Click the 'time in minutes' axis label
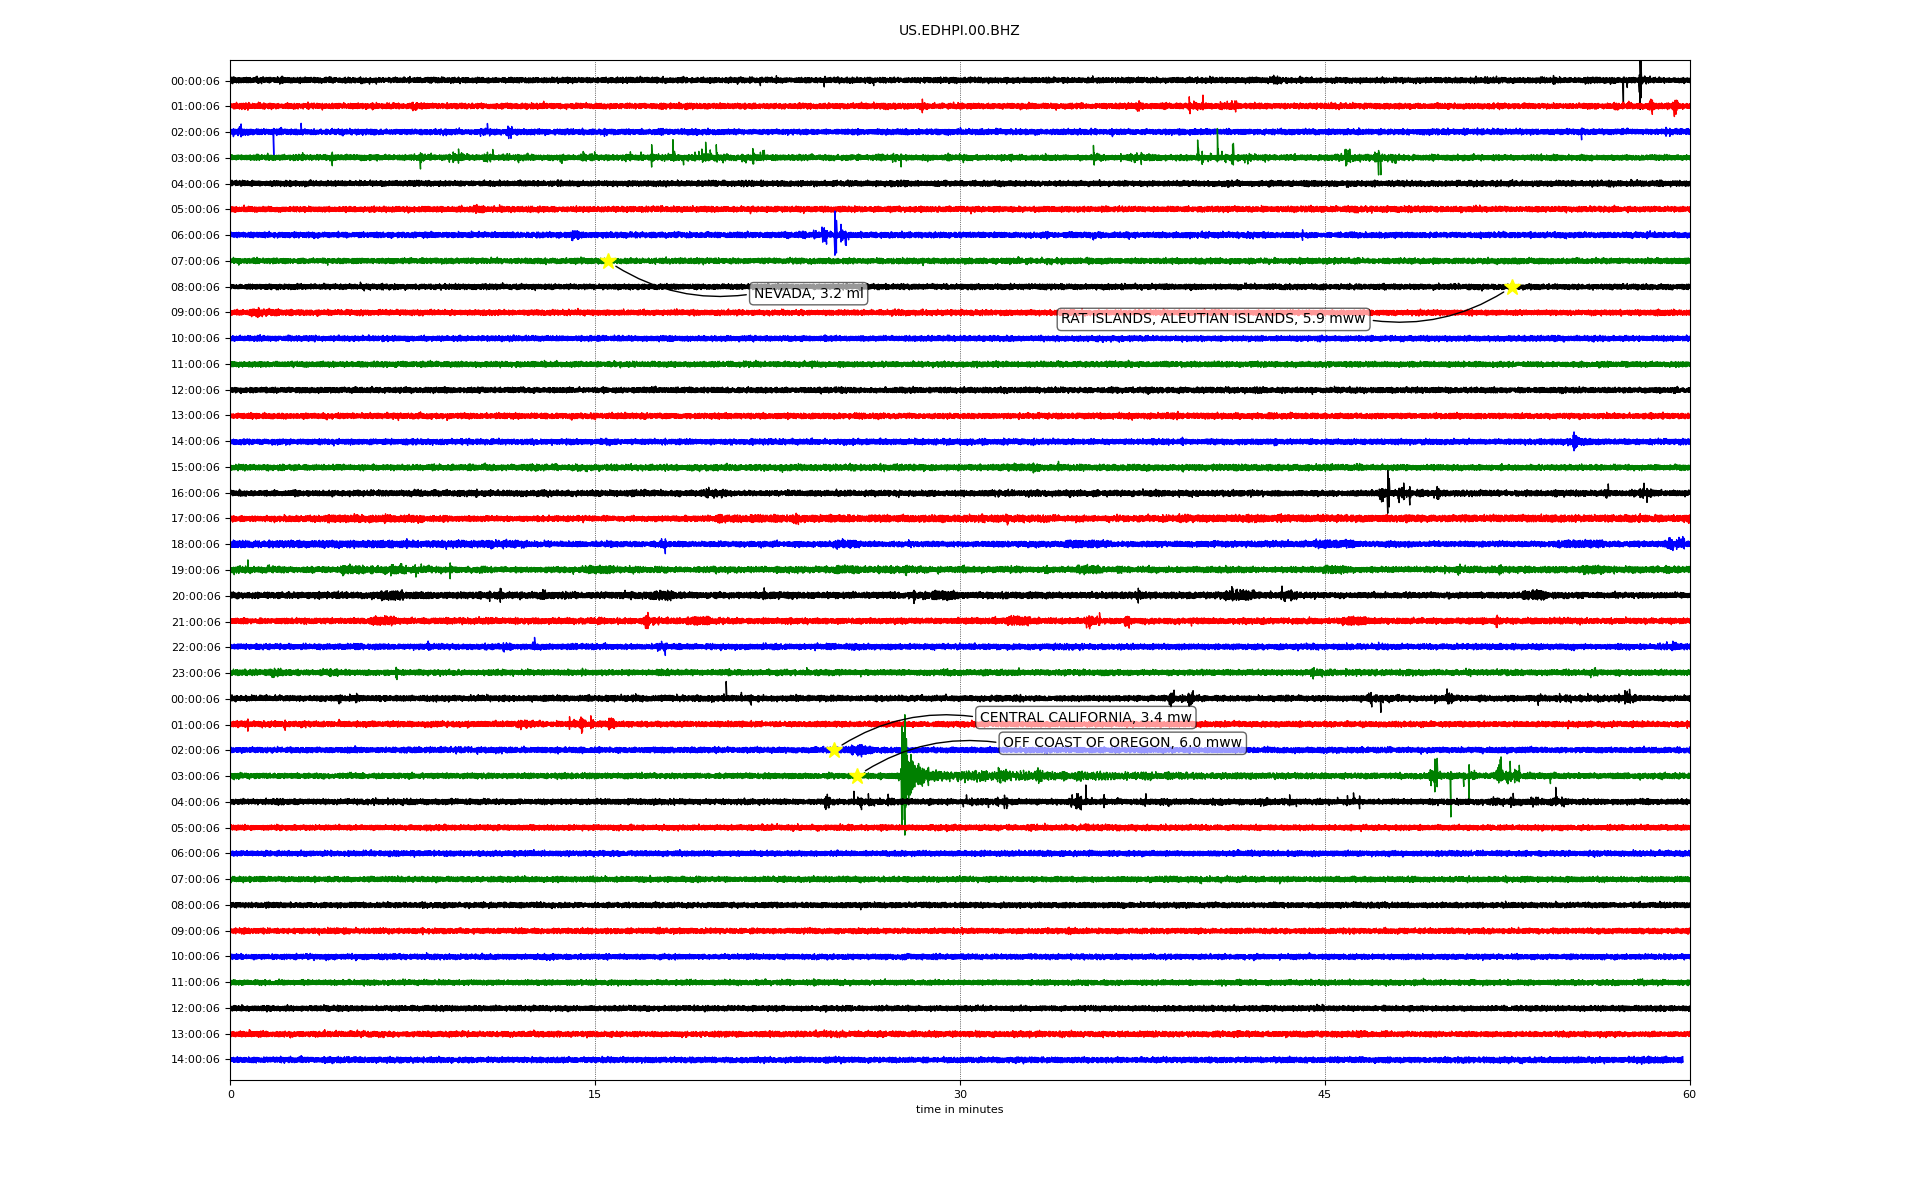Screen dimensions: 1920x1200 point(958,1110)
